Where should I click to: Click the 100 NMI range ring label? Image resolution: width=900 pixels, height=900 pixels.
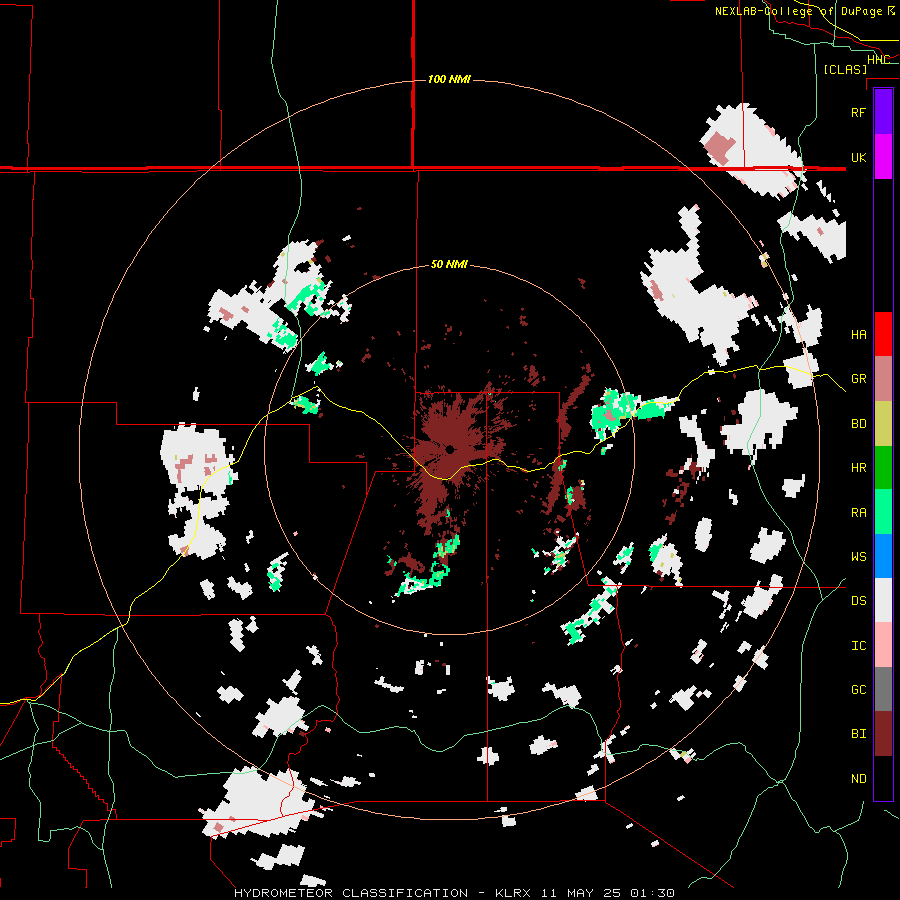coord(449,79)
